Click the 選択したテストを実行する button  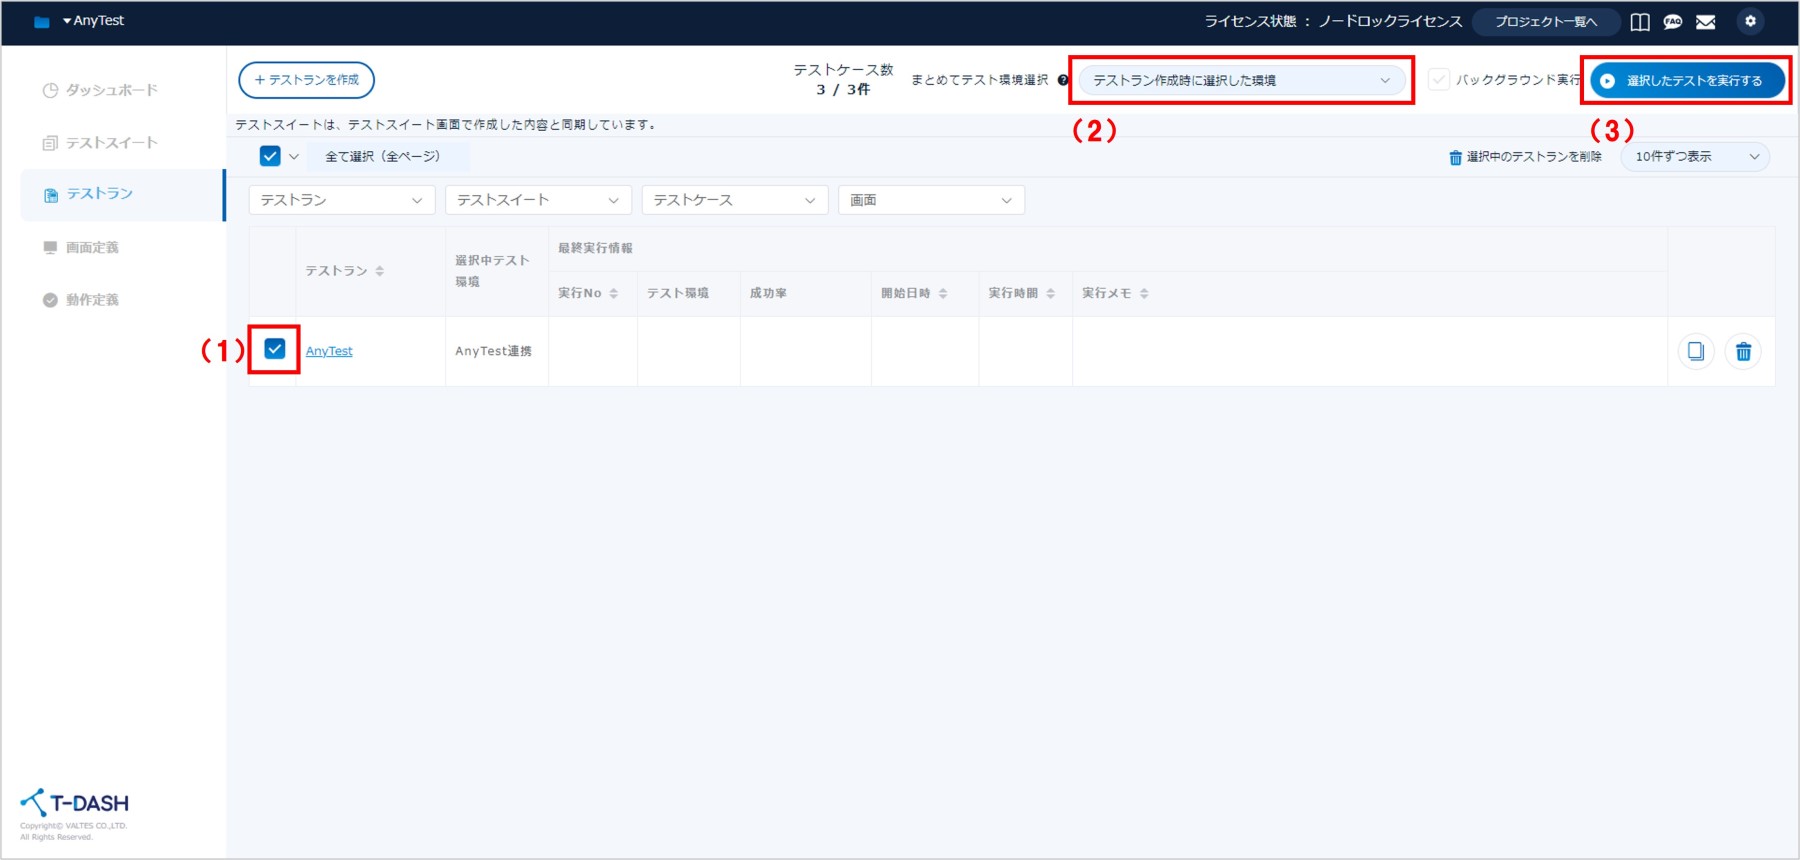(1687, 80)
